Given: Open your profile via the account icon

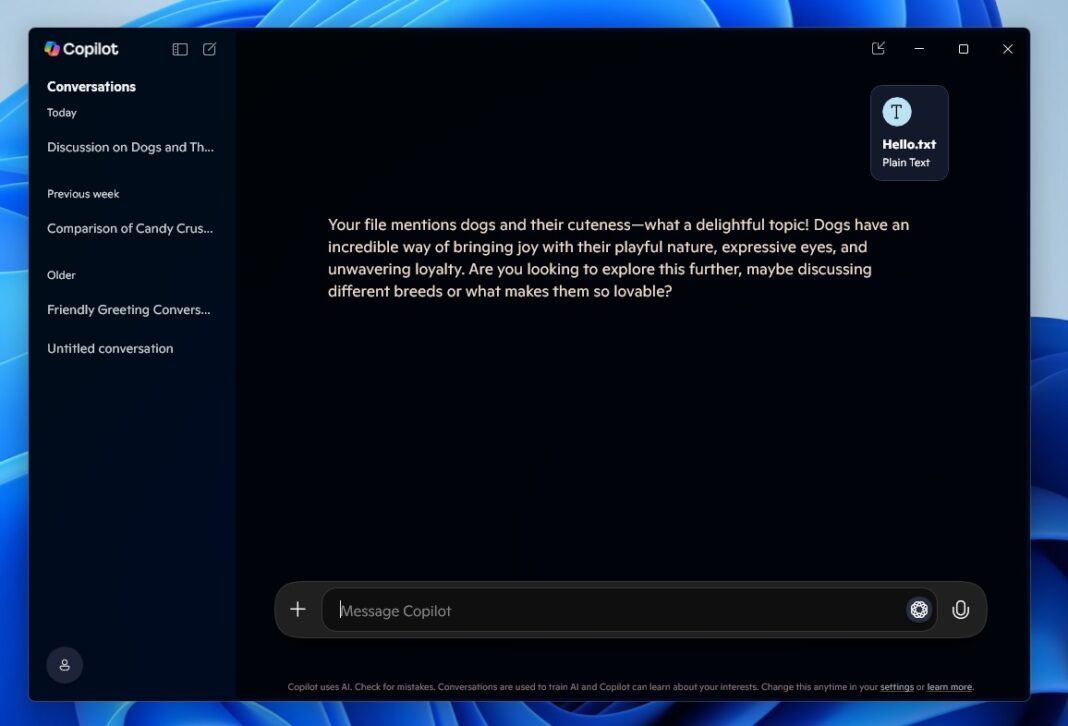Looking at the screenshot, I should click(64, 664).
